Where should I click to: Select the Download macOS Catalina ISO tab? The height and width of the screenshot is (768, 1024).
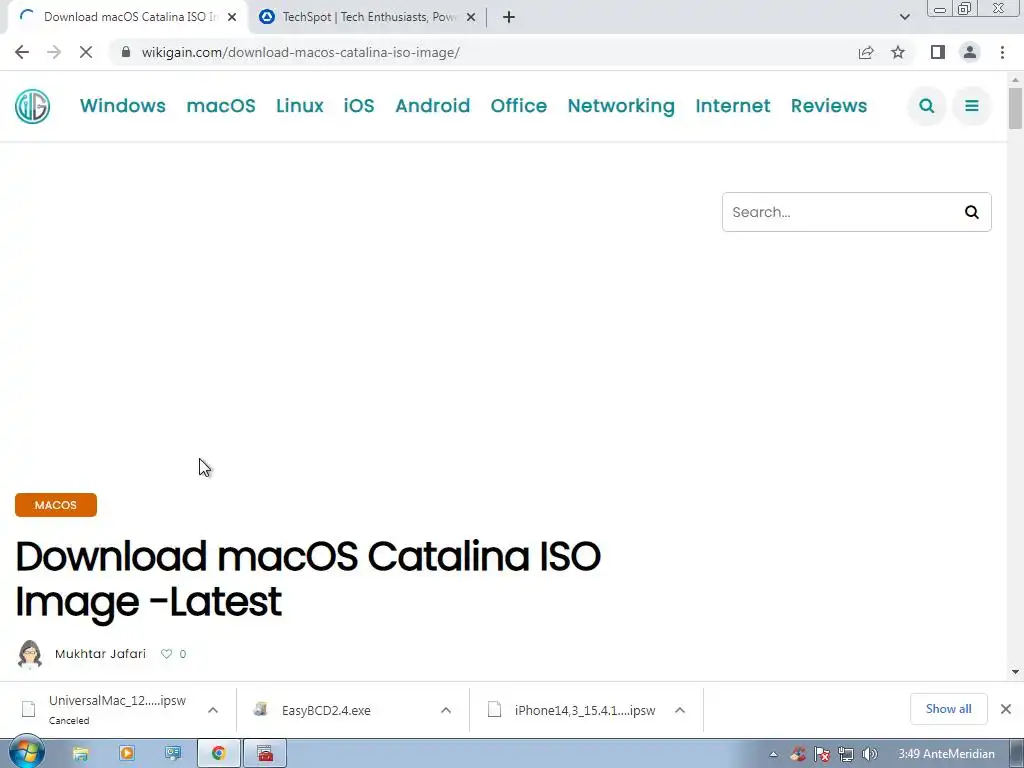coord(129,17)
